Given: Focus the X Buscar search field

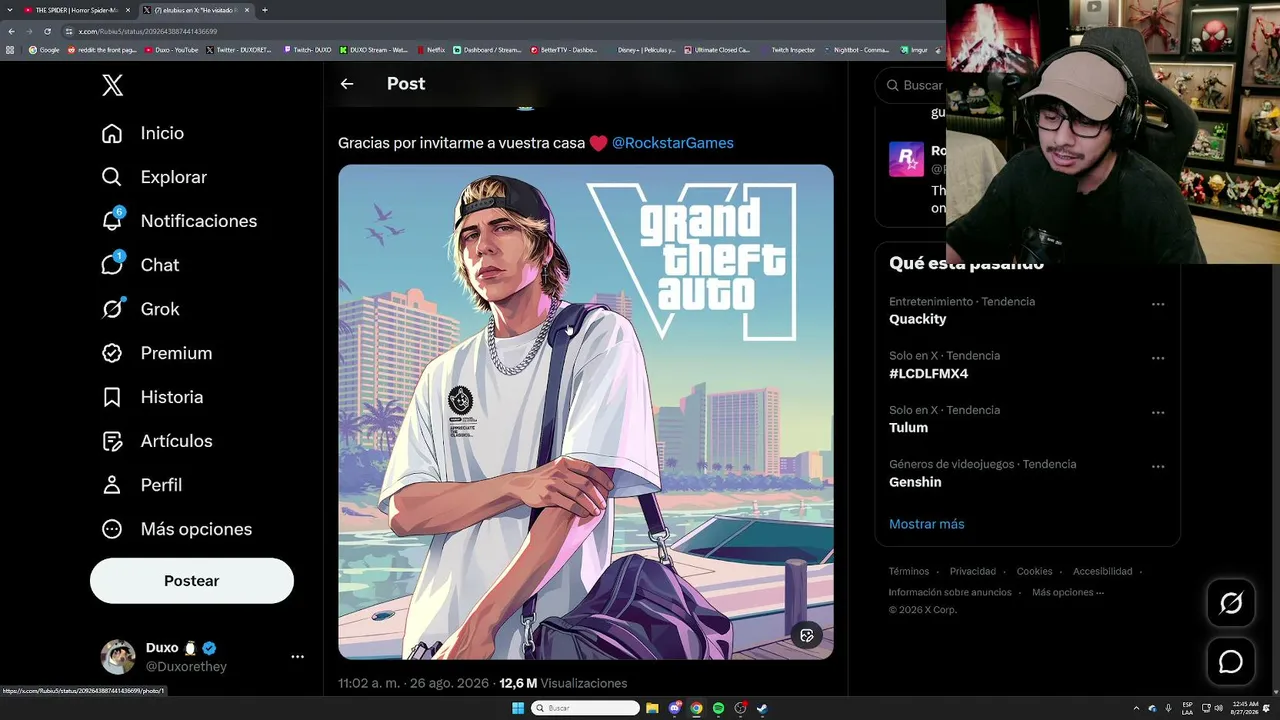Looking at the screenshot, I should [x=910, y=86].
